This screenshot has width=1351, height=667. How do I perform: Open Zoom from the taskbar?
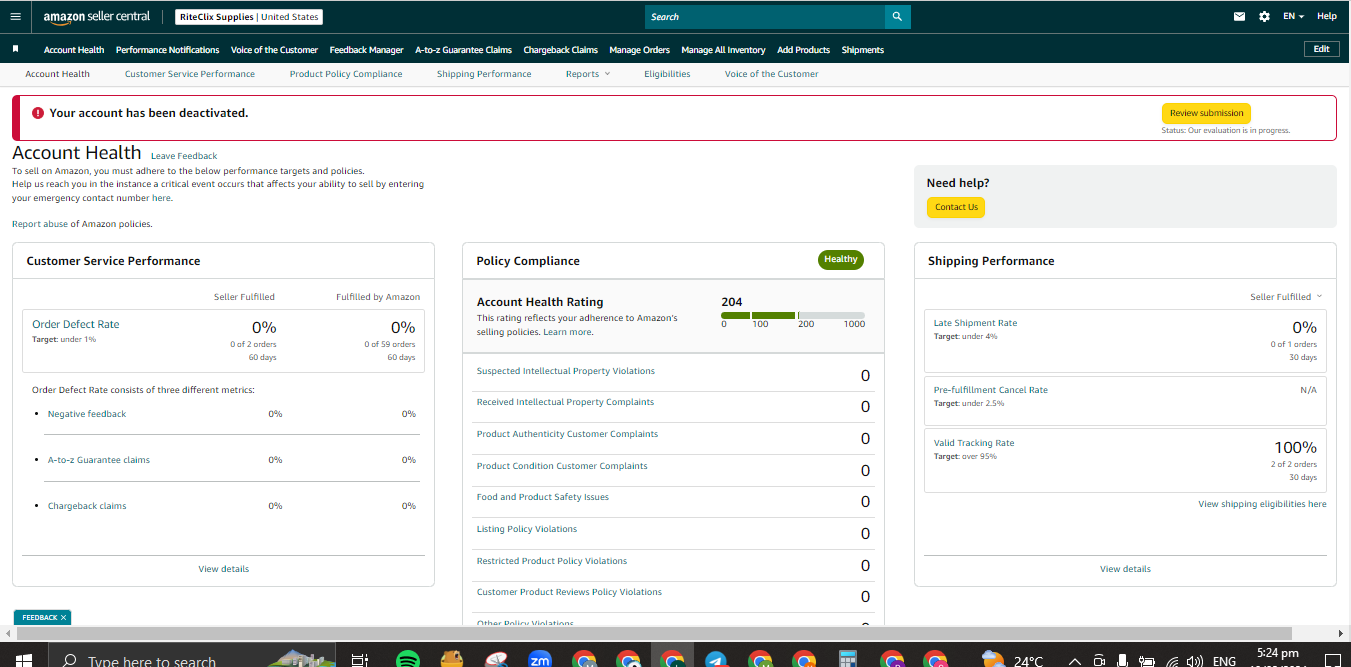tap(540, 660)
